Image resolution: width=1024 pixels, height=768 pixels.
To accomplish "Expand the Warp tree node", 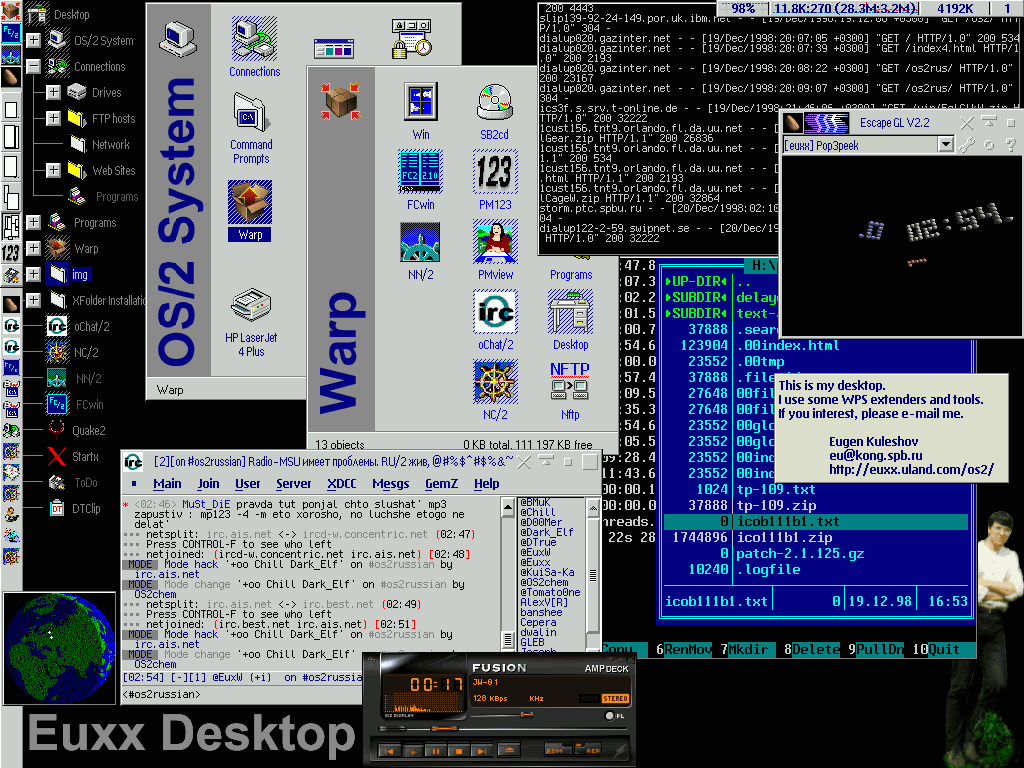I will [x=33, y=249].
